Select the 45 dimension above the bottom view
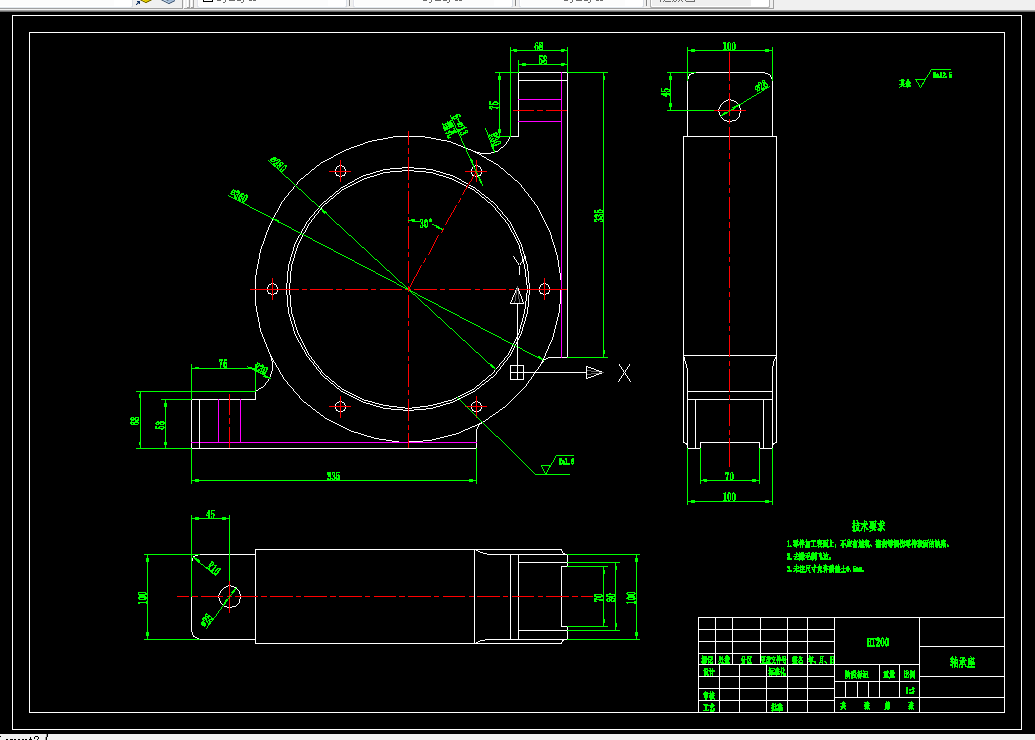1035x740 pixels. coord(211,514)
